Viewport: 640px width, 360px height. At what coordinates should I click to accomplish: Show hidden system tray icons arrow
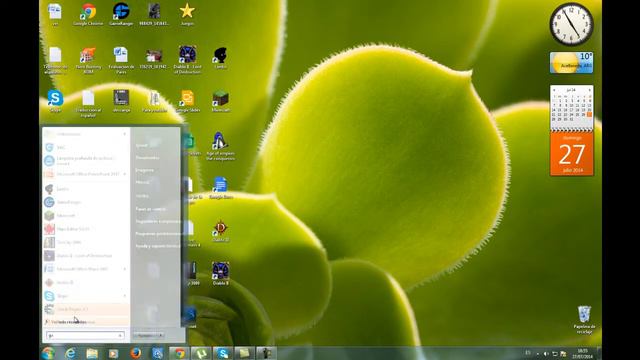pos(538,354)
